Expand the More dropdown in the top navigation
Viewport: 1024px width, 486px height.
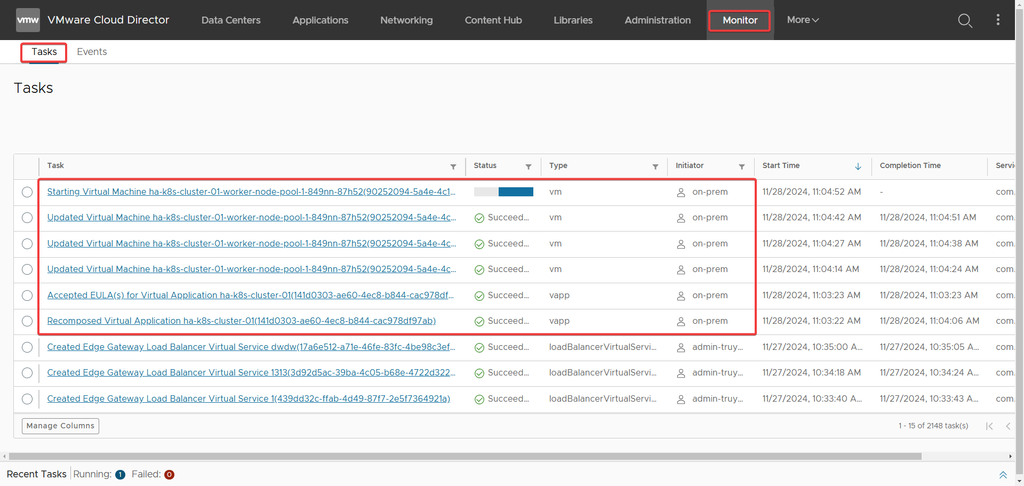(x=802, y=20)
